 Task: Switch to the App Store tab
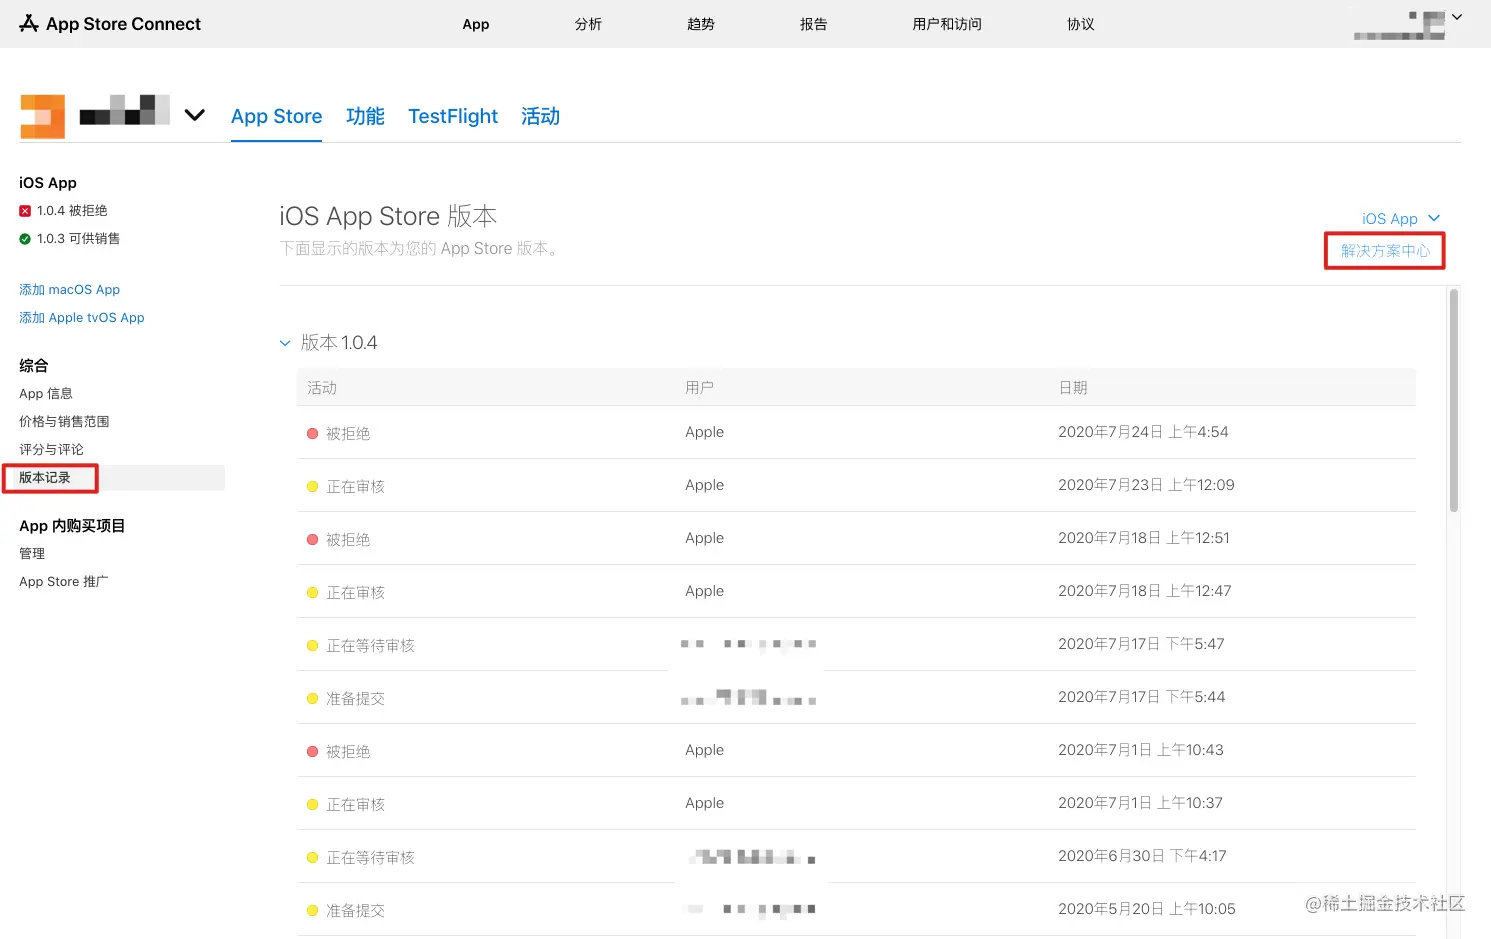click(x=276, y=116)
